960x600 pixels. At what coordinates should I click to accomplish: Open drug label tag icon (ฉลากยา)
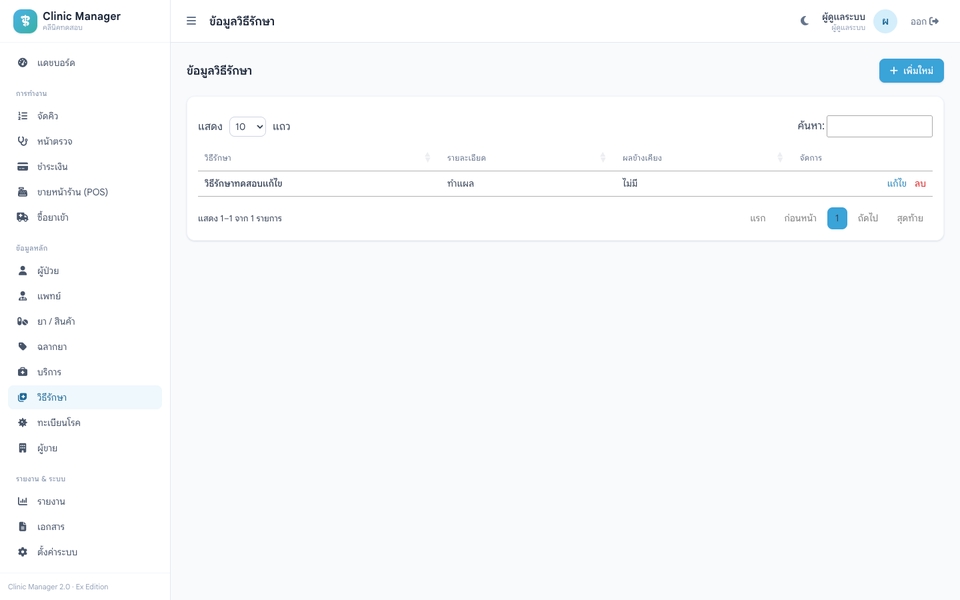23,347
